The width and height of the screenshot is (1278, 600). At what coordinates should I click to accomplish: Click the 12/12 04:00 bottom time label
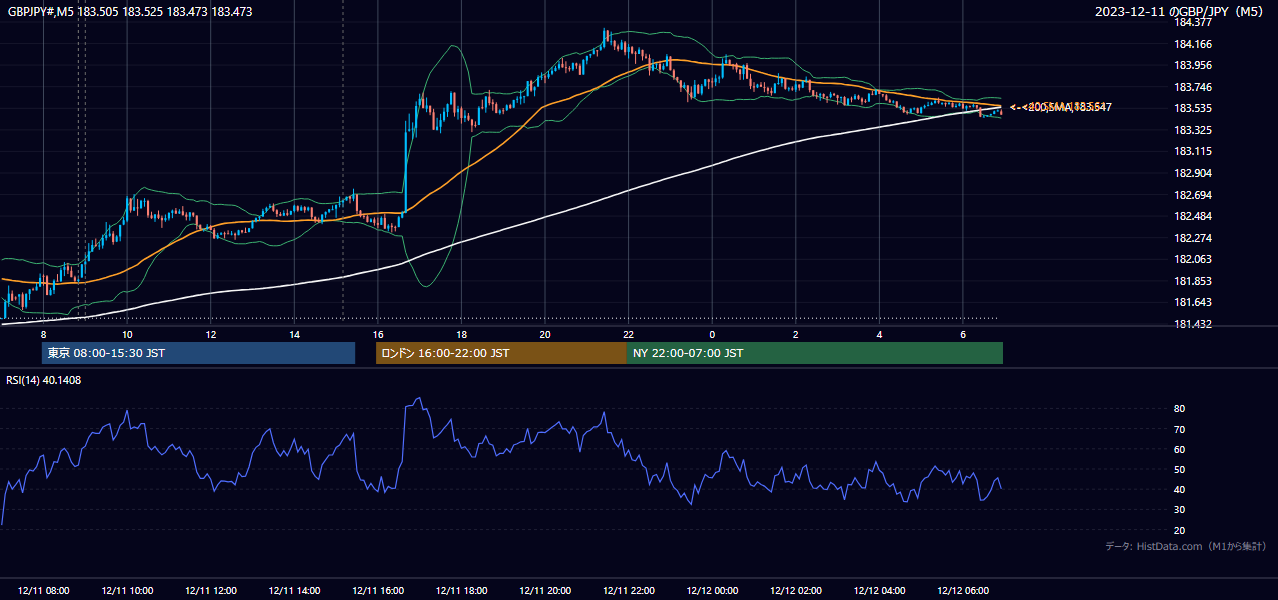879,591
